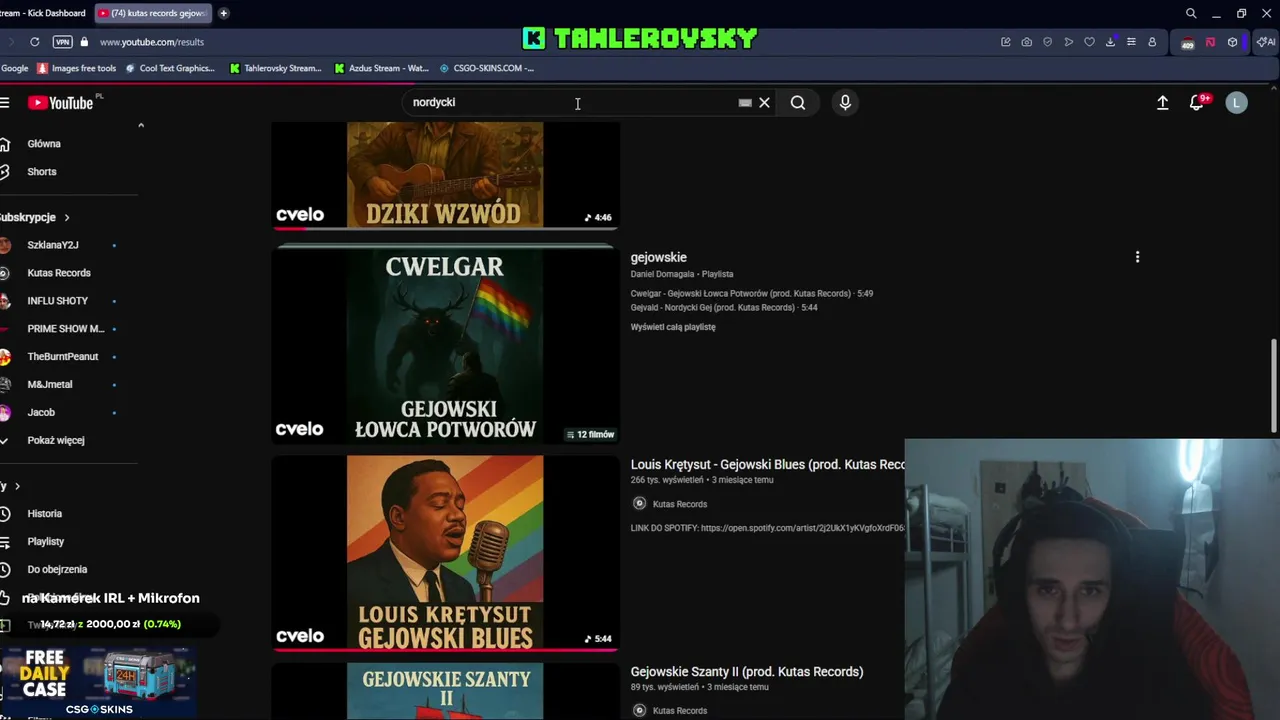Click the lock site info icon
Screen dimensions: 1280x720
pyautogui.click(x=84, y=42)
